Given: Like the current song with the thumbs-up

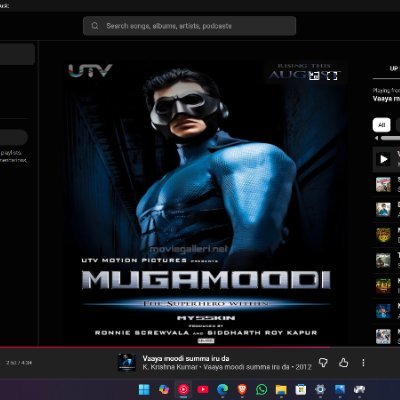Looking at the screenshot, I should 343,363.
